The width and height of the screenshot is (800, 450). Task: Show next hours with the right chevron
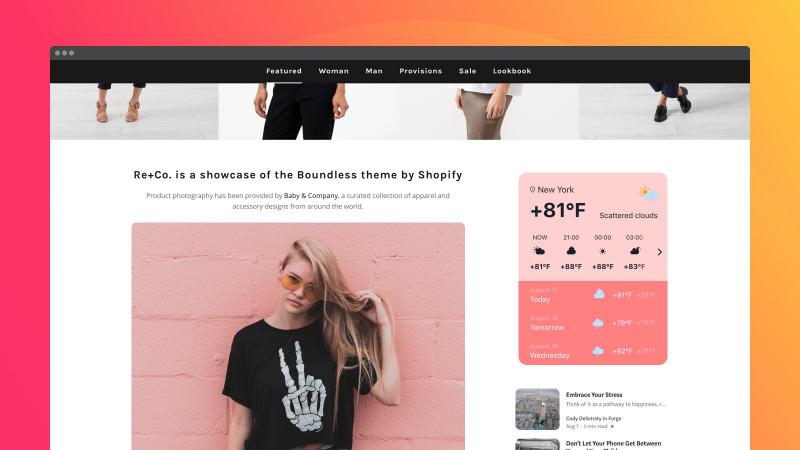click(660, 252)
